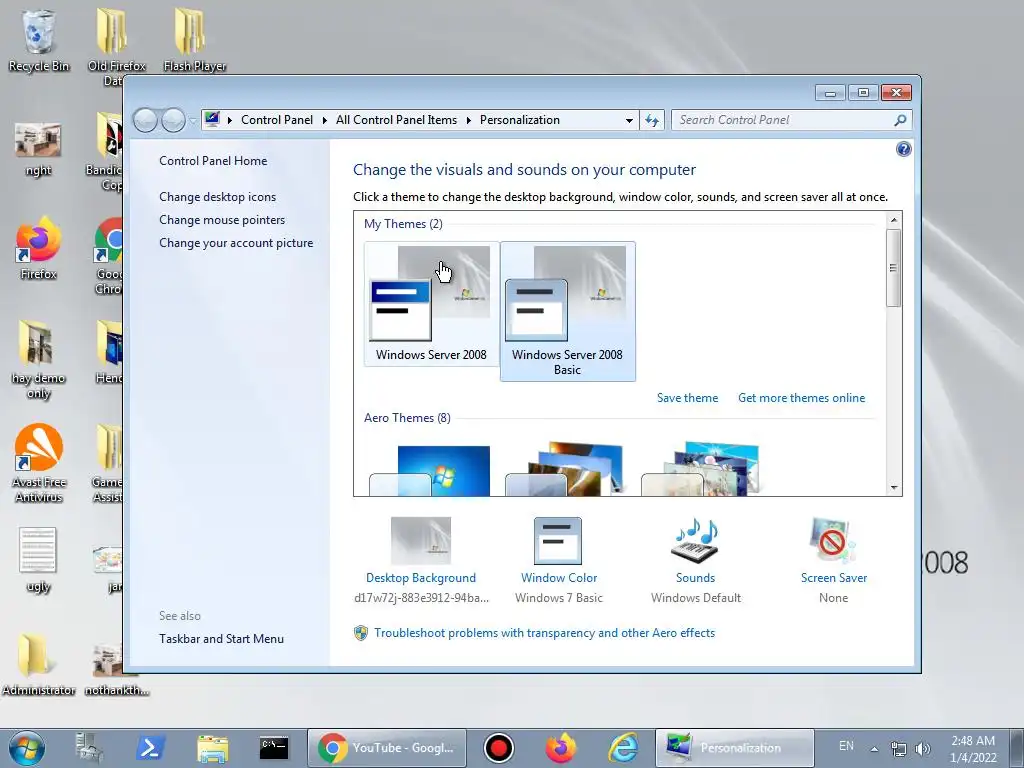Click Get more themes online link
This screenshot has height=768, width=1024.
coord(801,398)
